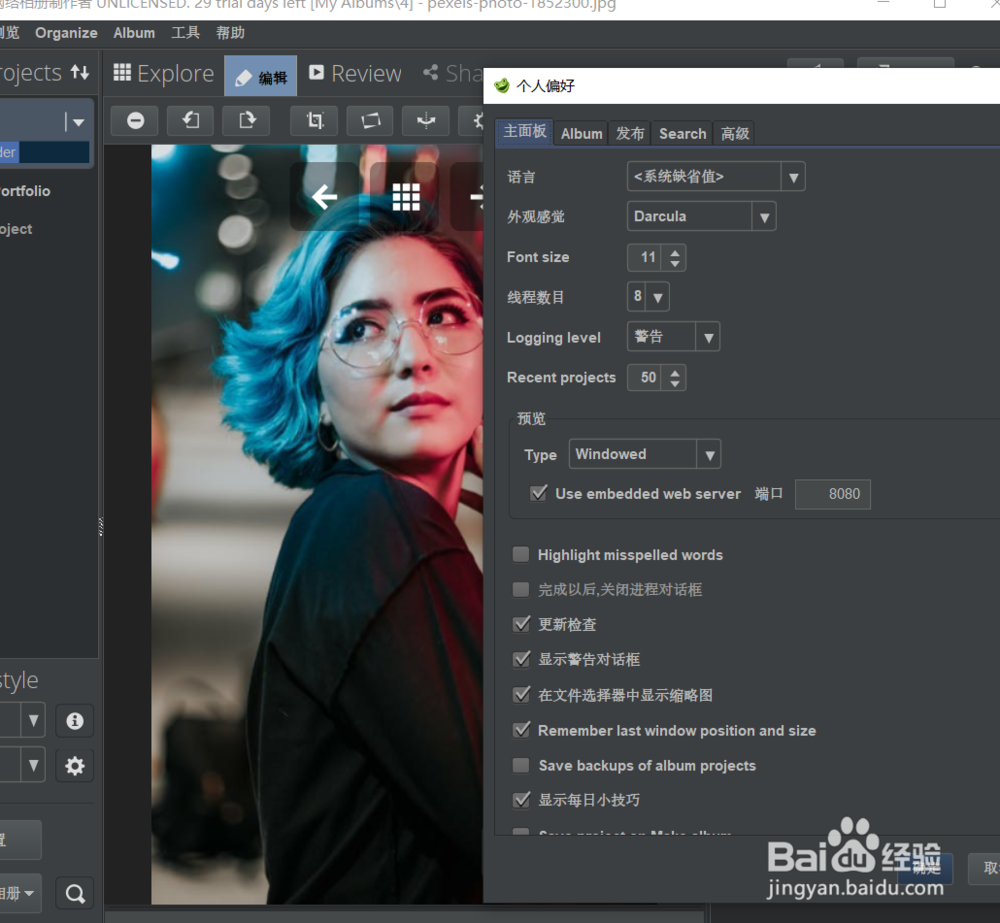Rotate image left with toolbar icon
This screenshot has height=923, width=1000.
(191, 121)
